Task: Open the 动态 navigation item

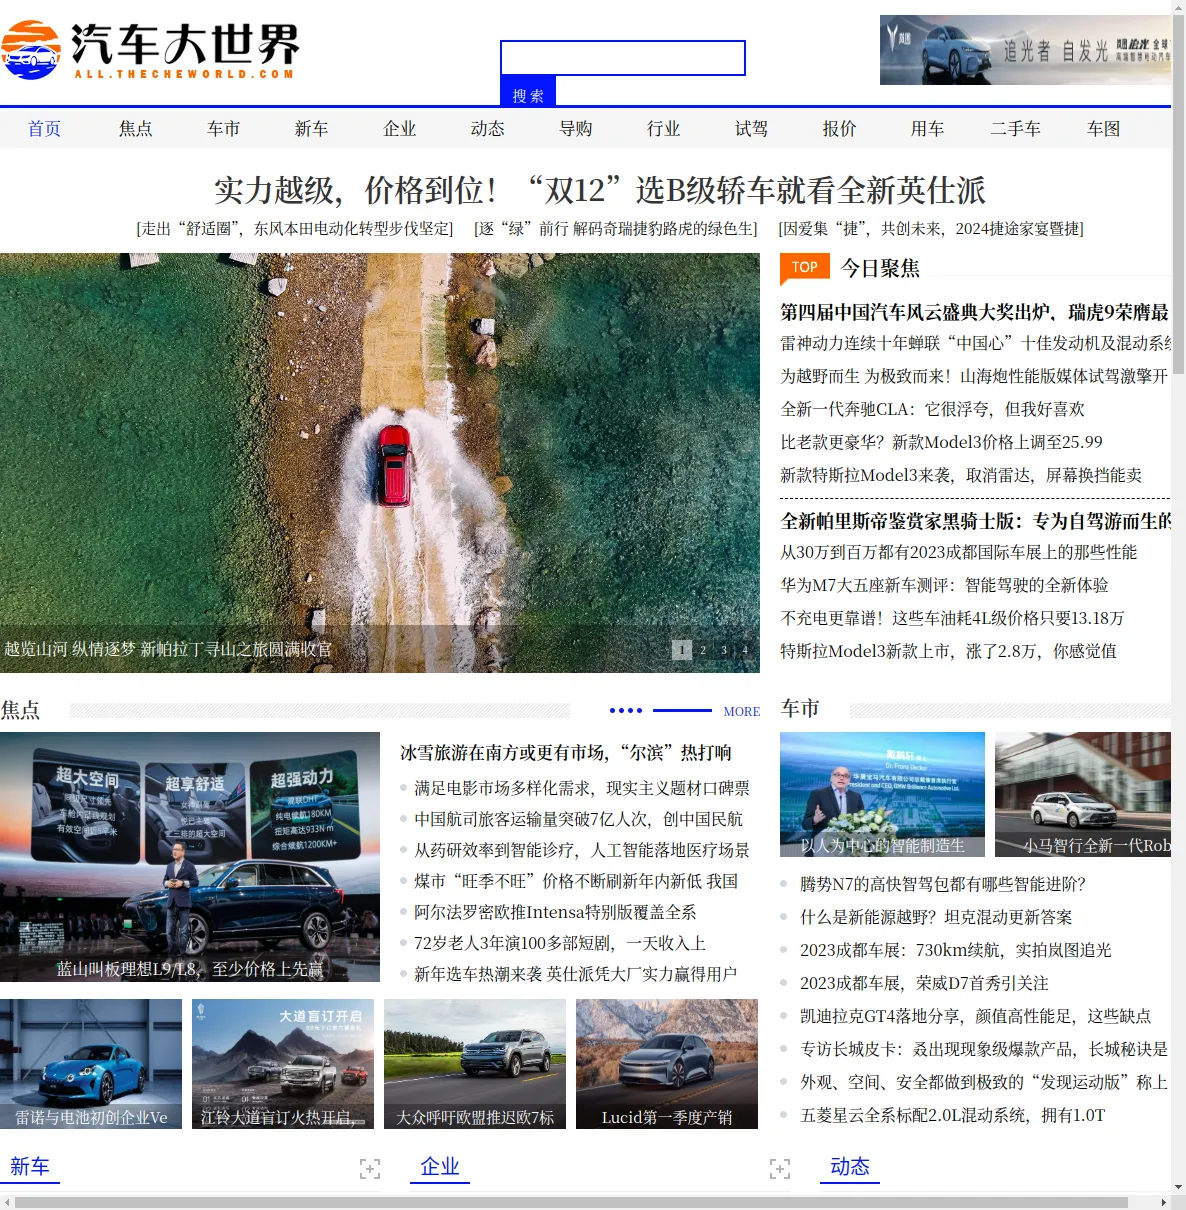Action: pyautogui.click(x=488, y=129)
